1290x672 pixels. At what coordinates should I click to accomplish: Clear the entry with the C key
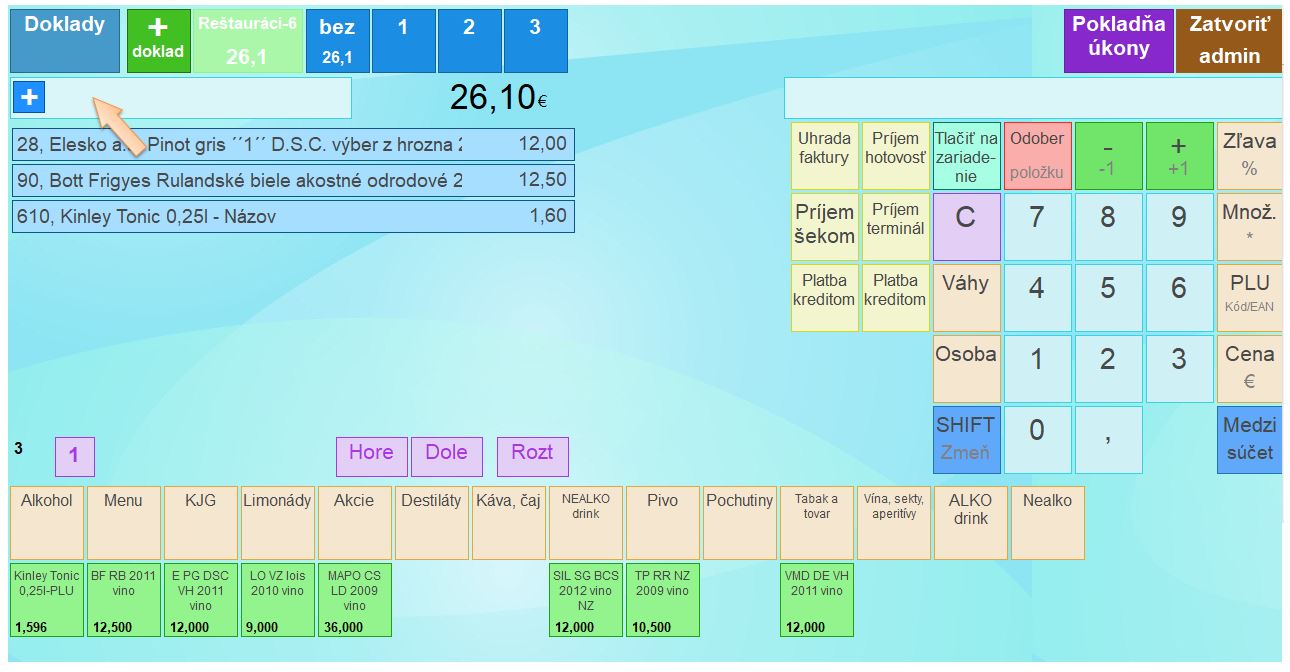point(965,227)
